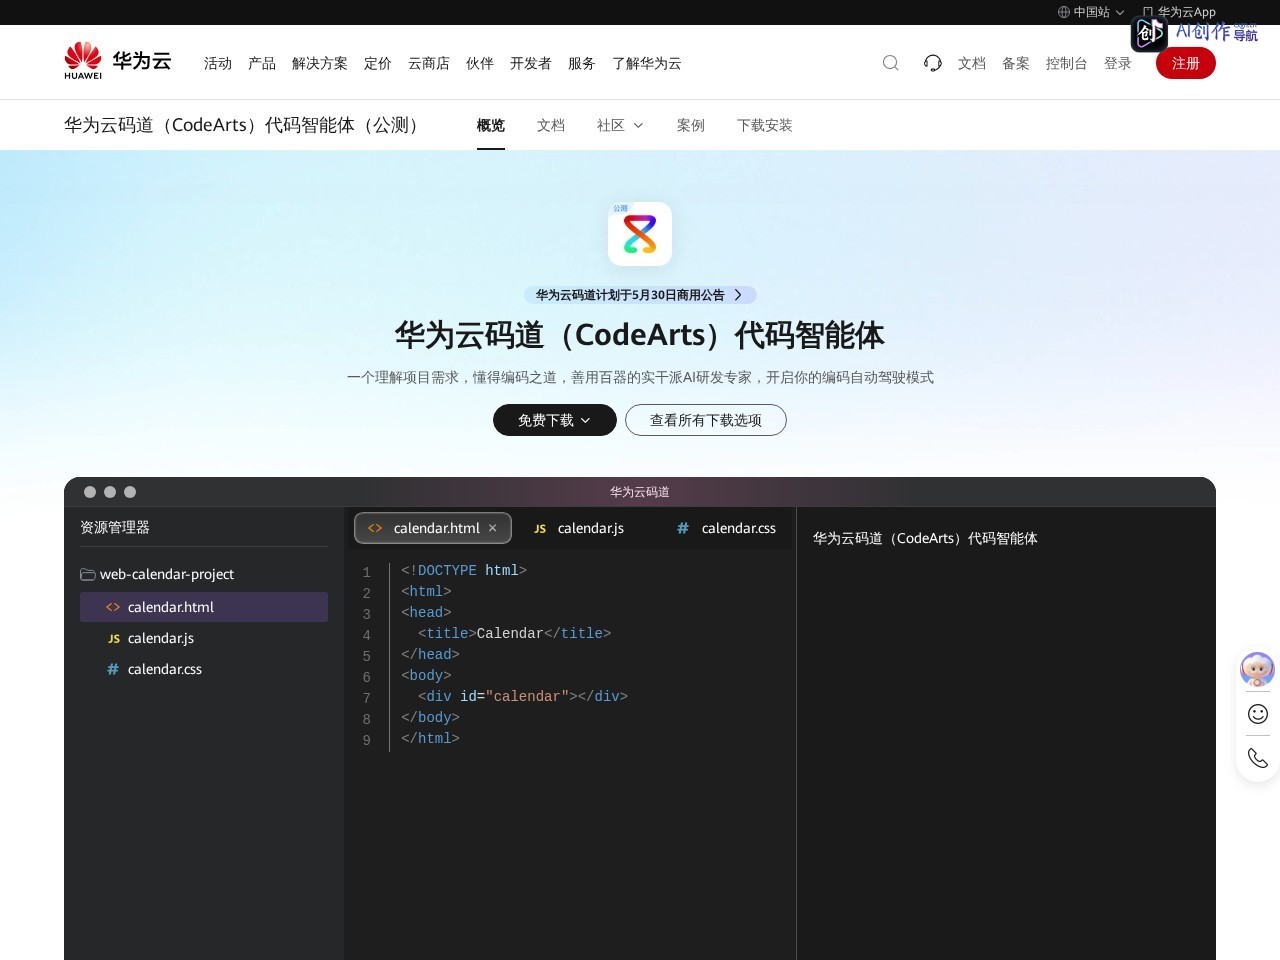Open the 云商店 menu item
The width and height of the screenshot is (1280, 960).
(x=429, y=63)
